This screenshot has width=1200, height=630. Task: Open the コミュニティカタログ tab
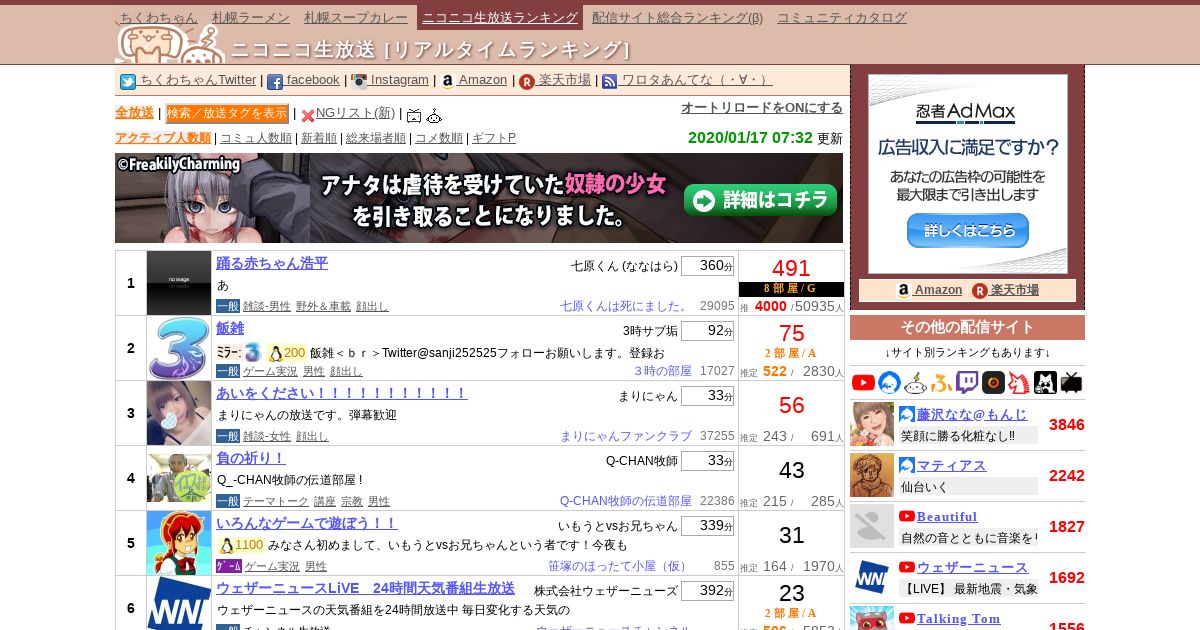842,18
